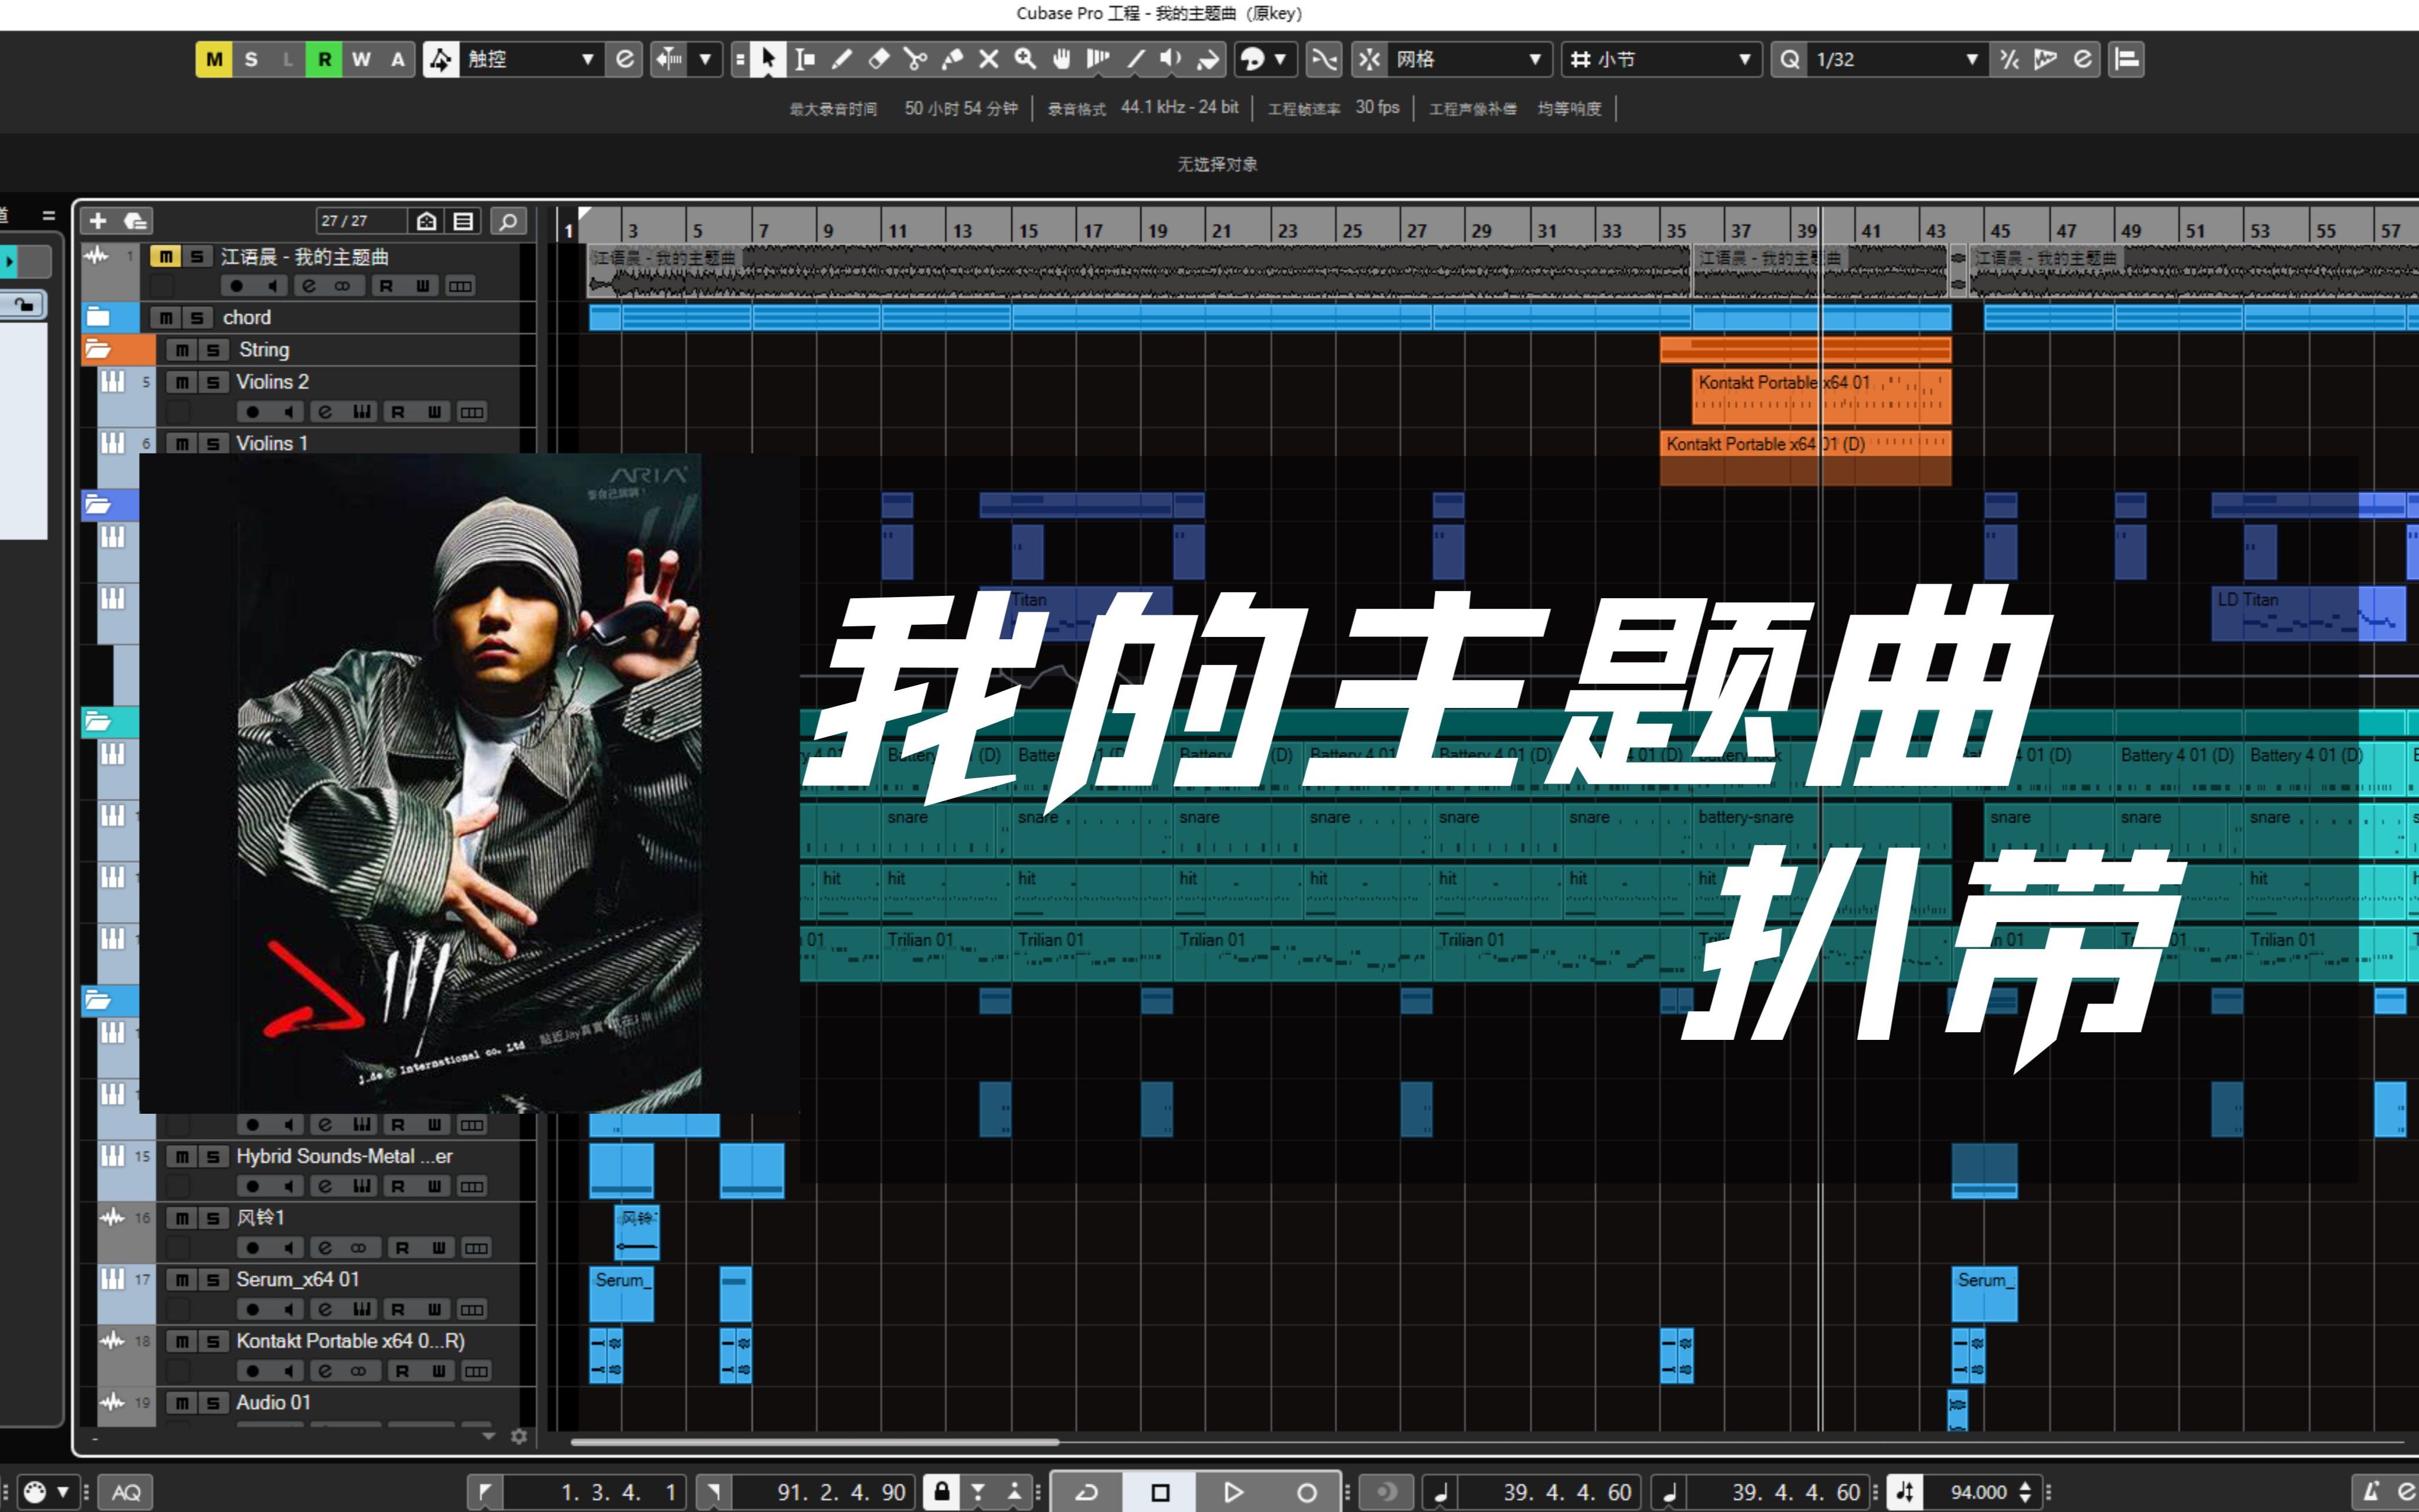Viewport: 2419px width, 1512px height.
Task: Toggle the tempo track activation button
Action: point(1905,1492)
